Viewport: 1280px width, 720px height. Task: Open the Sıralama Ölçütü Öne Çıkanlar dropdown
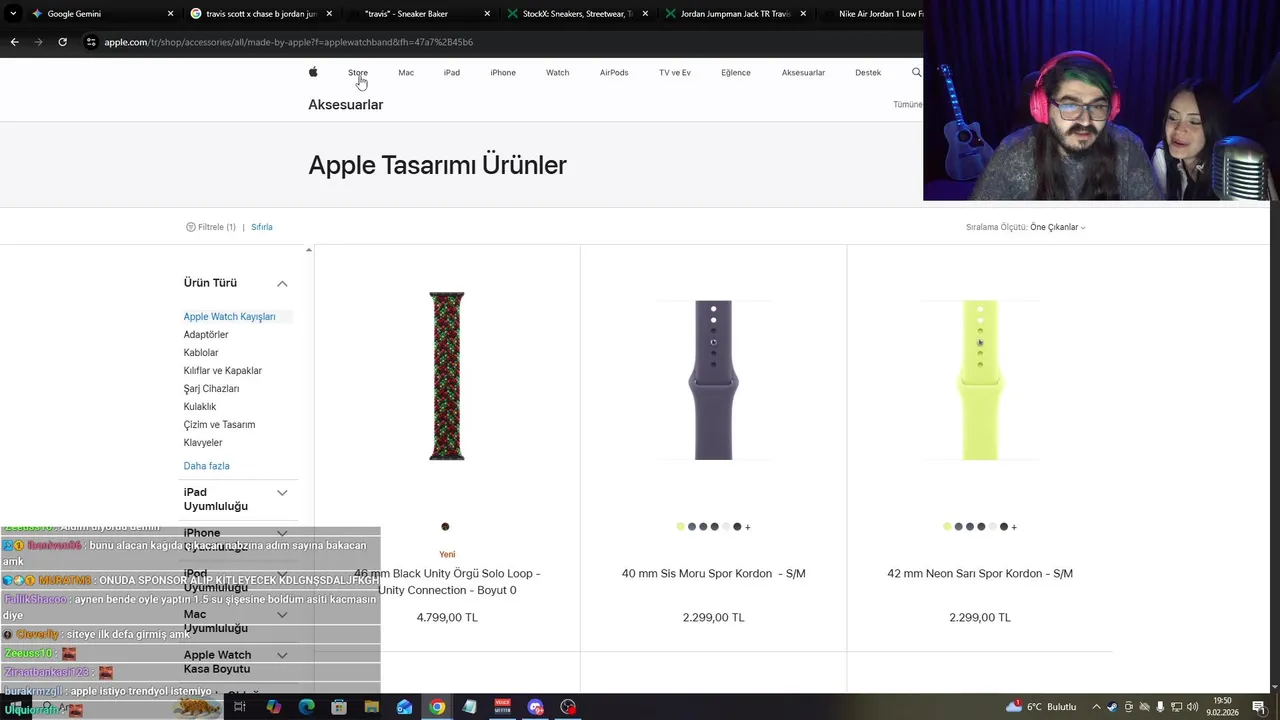click(x=1025, y=227)
